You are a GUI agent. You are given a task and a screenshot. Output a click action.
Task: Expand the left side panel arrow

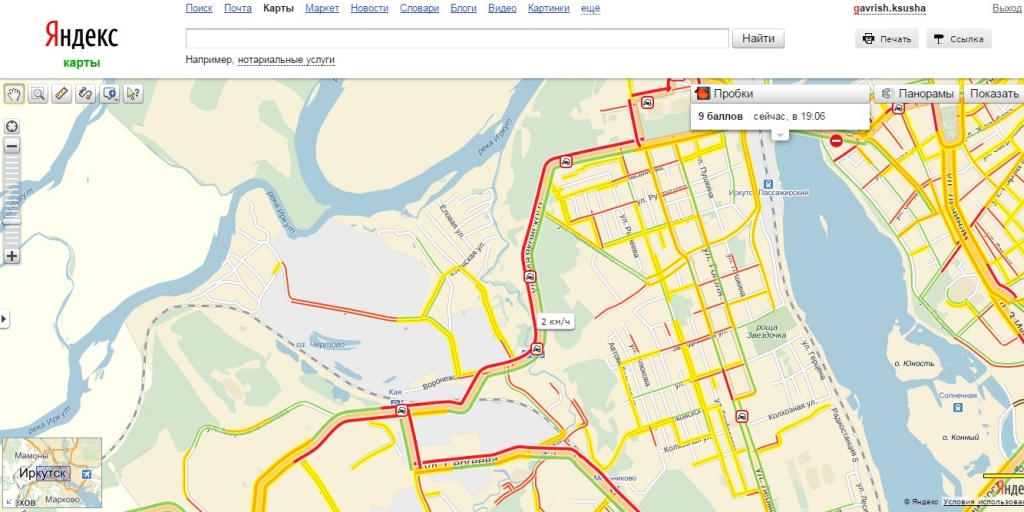click(x=4, y=318)
